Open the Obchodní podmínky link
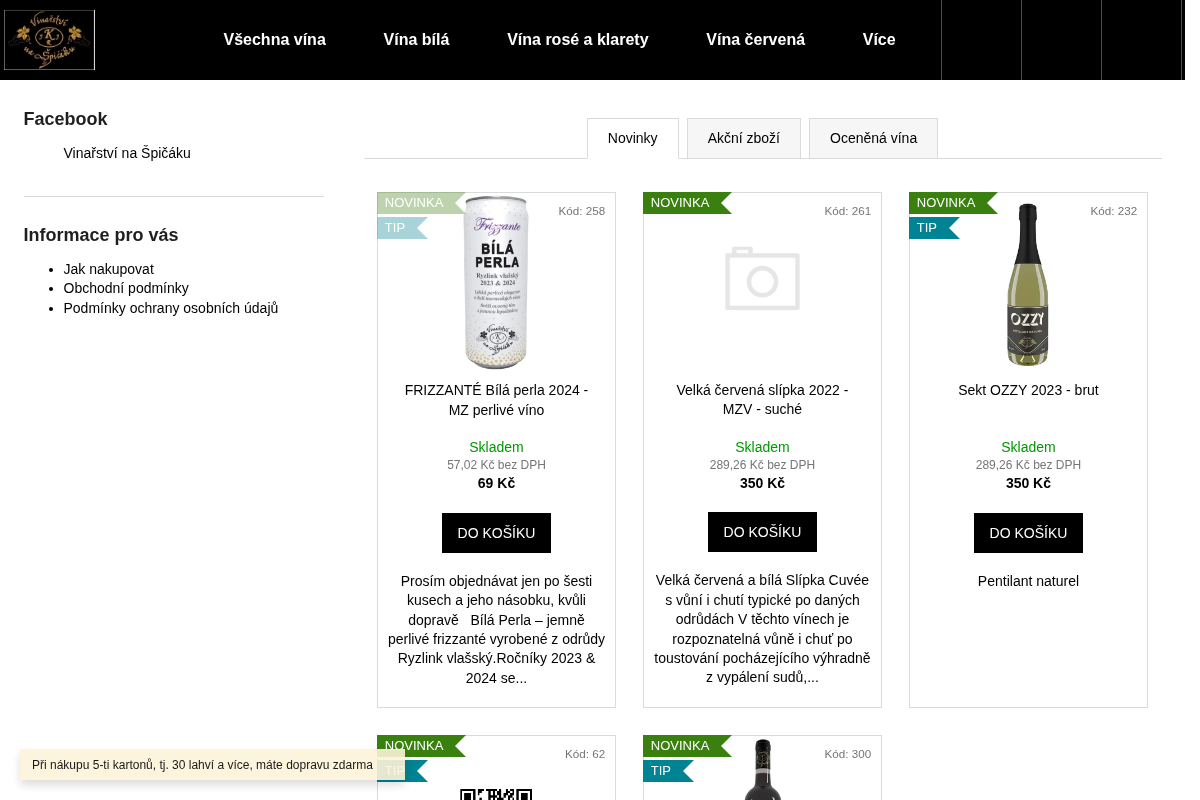This screenshot has width=1200, height=800. pyautogui.click(x=126, y=288)
